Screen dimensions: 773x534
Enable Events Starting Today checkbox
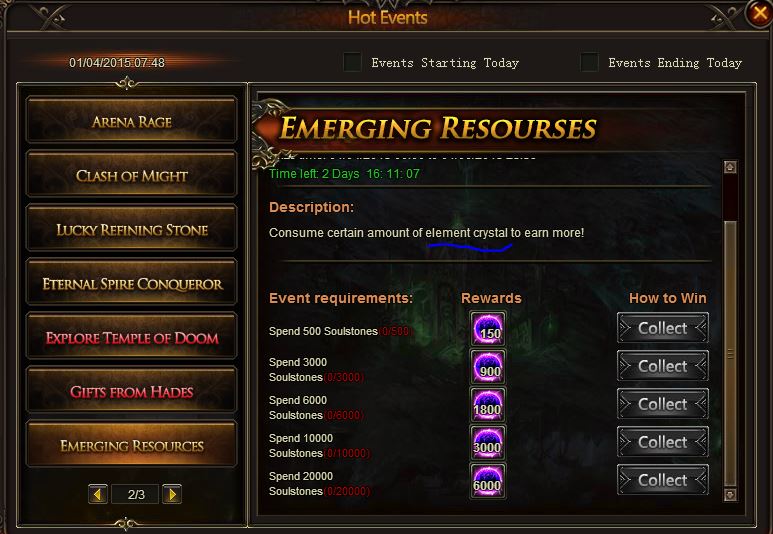352,63
